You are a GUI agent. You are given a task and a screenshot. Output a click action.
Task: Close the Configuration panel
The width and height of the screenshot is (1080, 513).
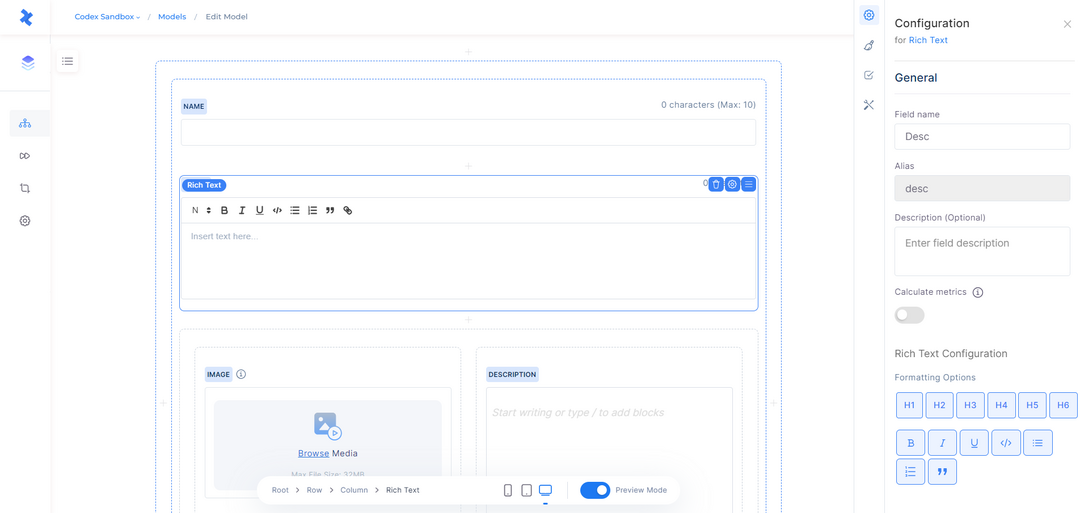point(1067,24)
